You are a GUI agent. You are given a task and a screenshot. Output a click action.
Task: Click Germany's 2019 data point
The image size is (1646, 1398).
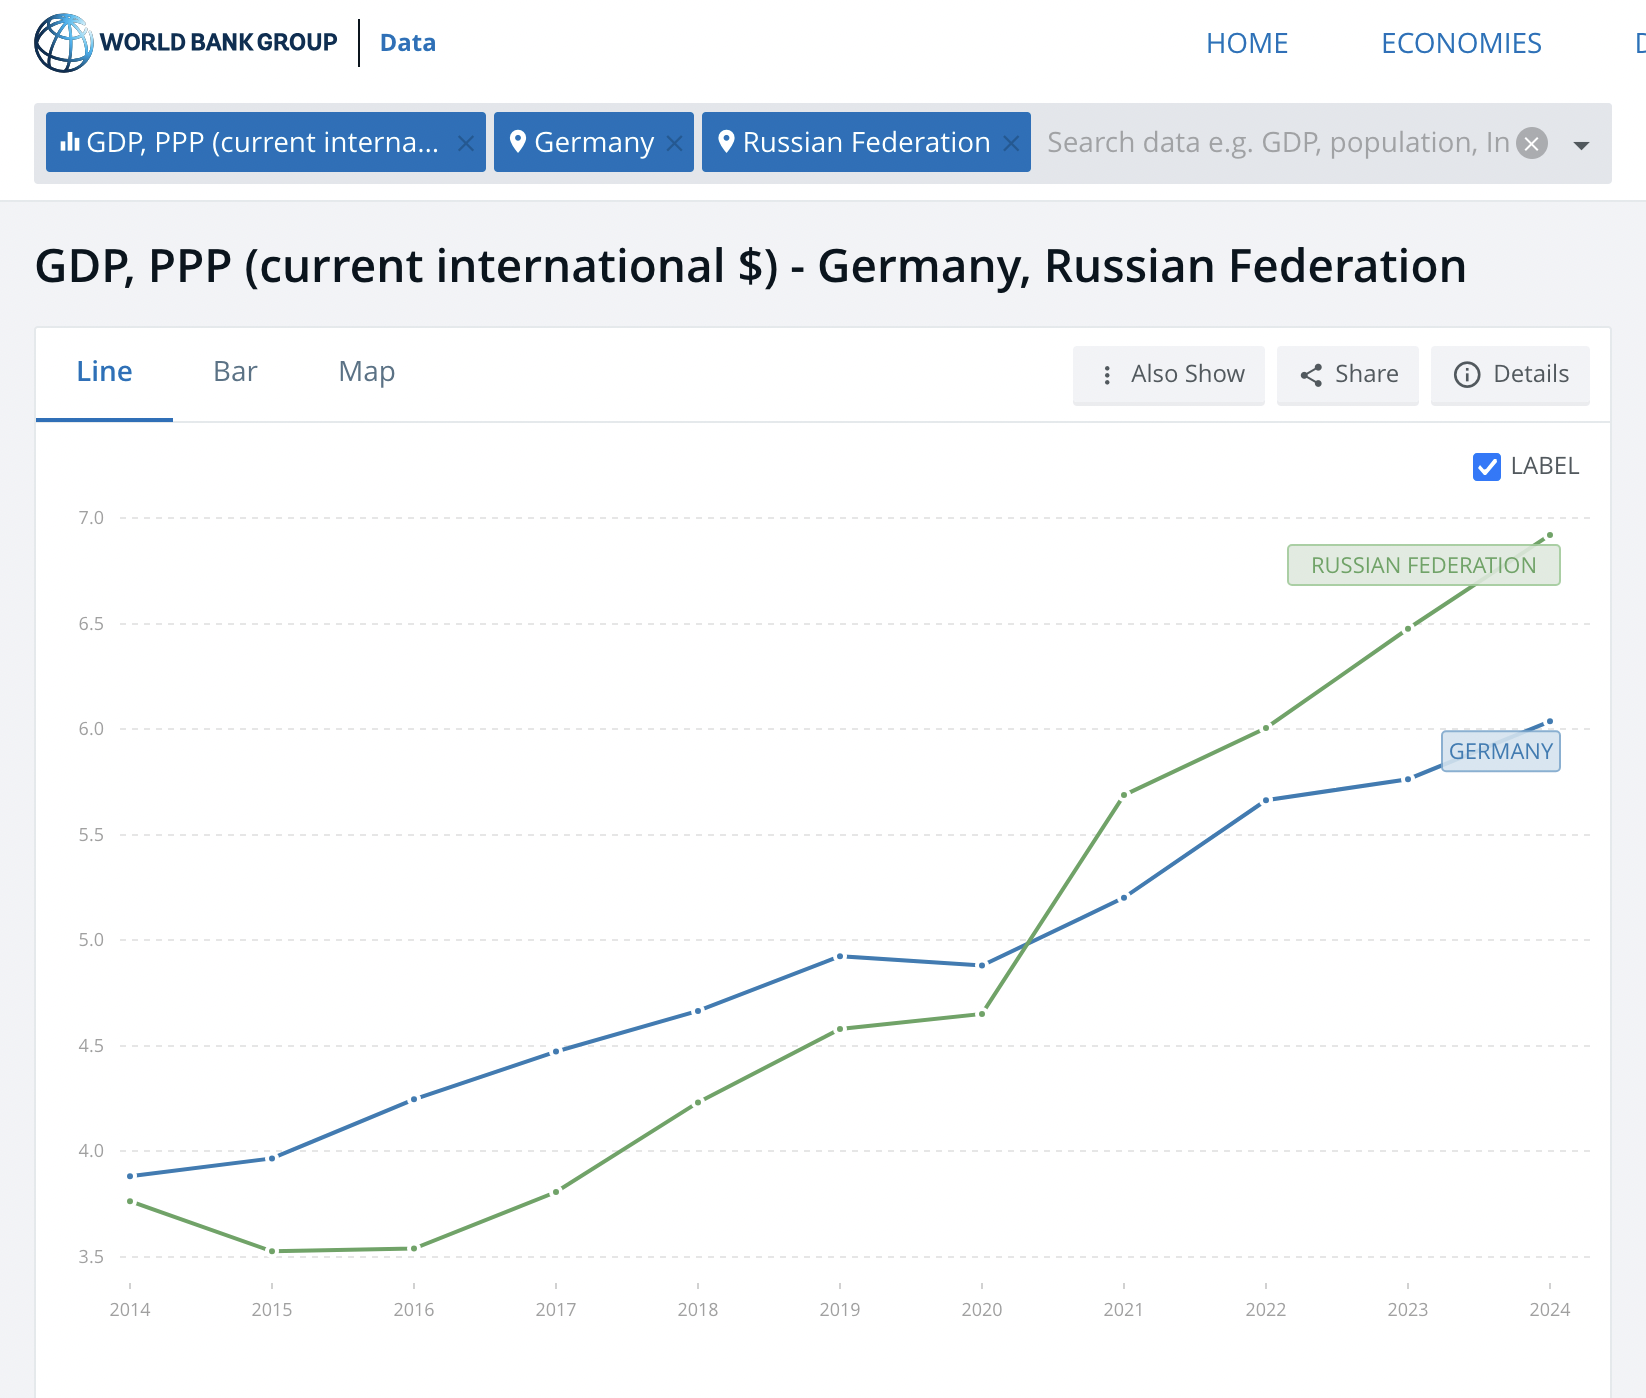840,956
